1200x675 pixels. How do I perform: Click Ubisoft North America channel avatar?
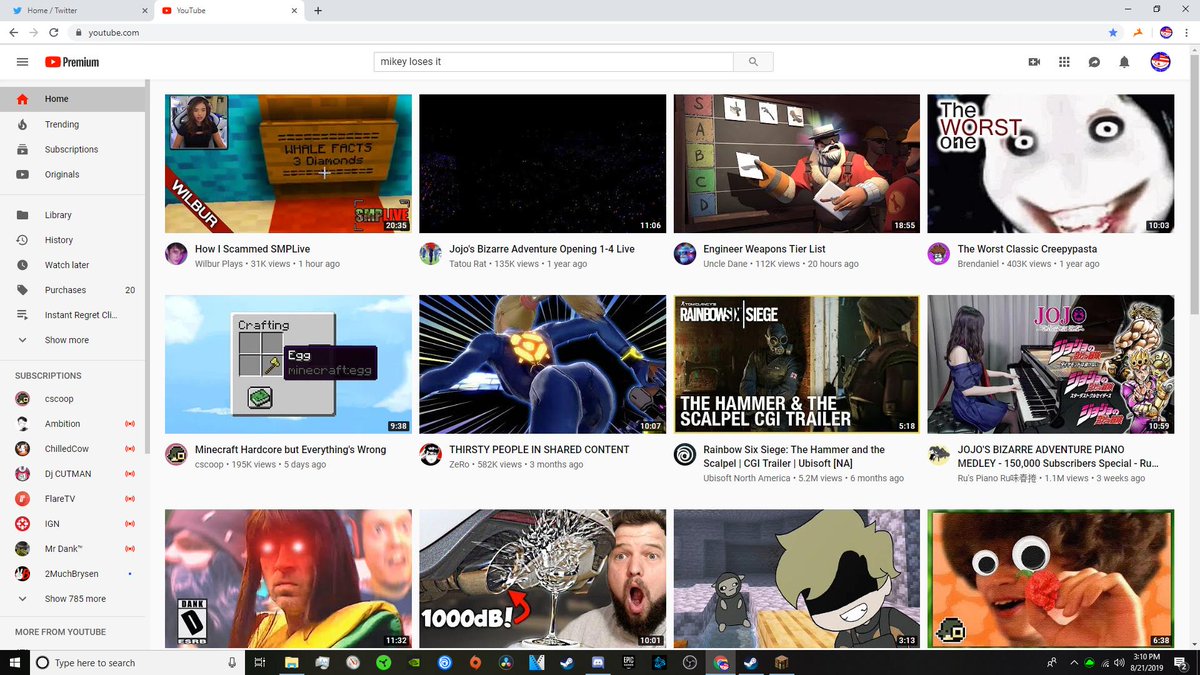coord(685,454)
